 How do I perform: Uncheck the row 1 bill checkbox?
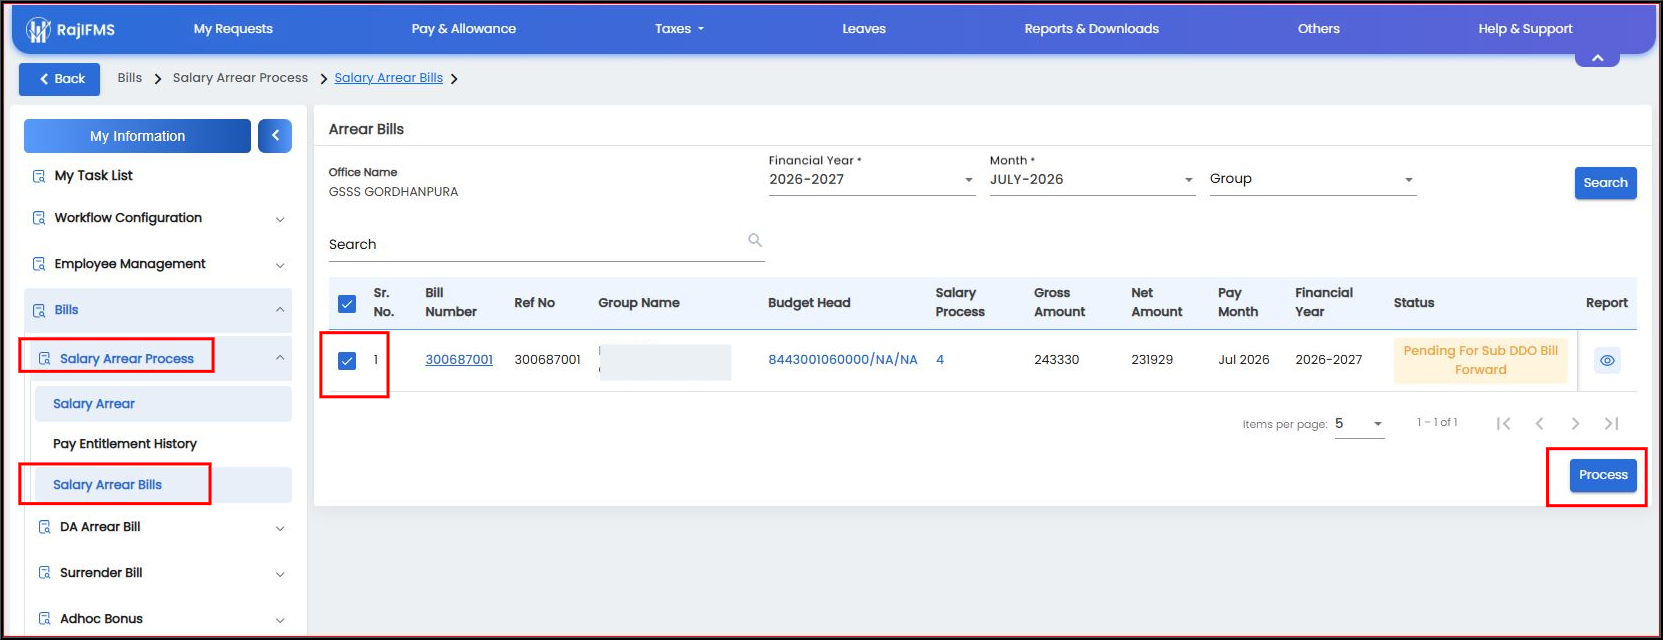pos(347,360)
